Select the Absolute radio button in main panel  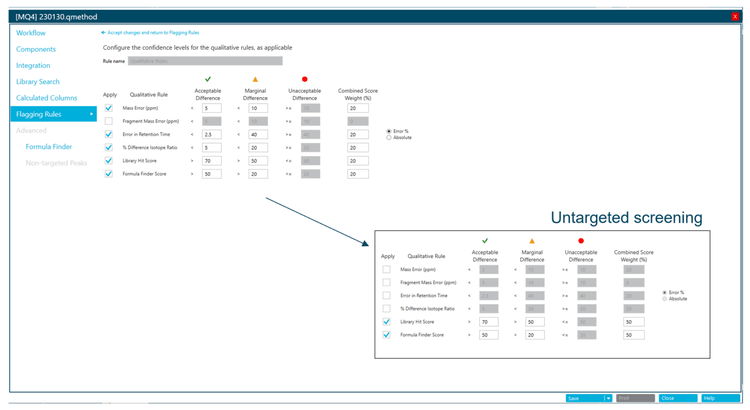[389, 137]
